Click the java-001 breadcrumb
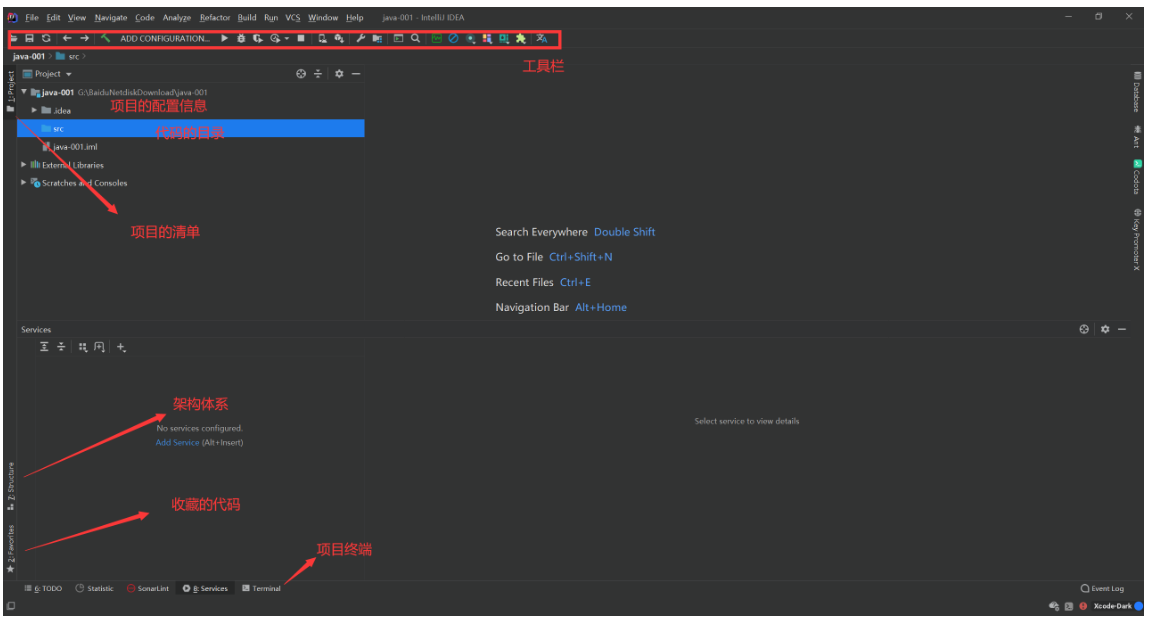 coord(28,56)
